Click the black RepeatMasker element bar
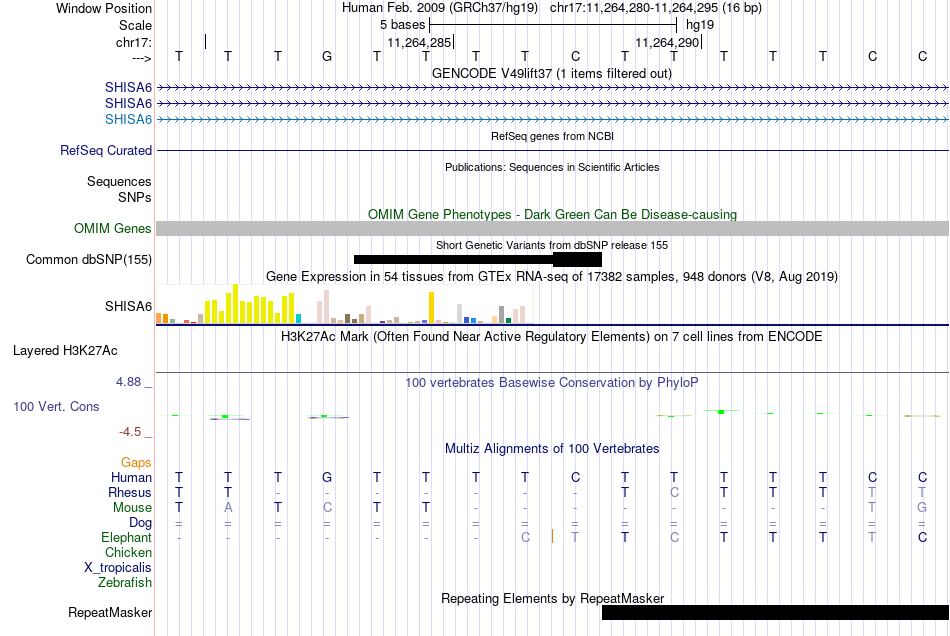This screenshot has width=950, height=636. tap(775, 612)
